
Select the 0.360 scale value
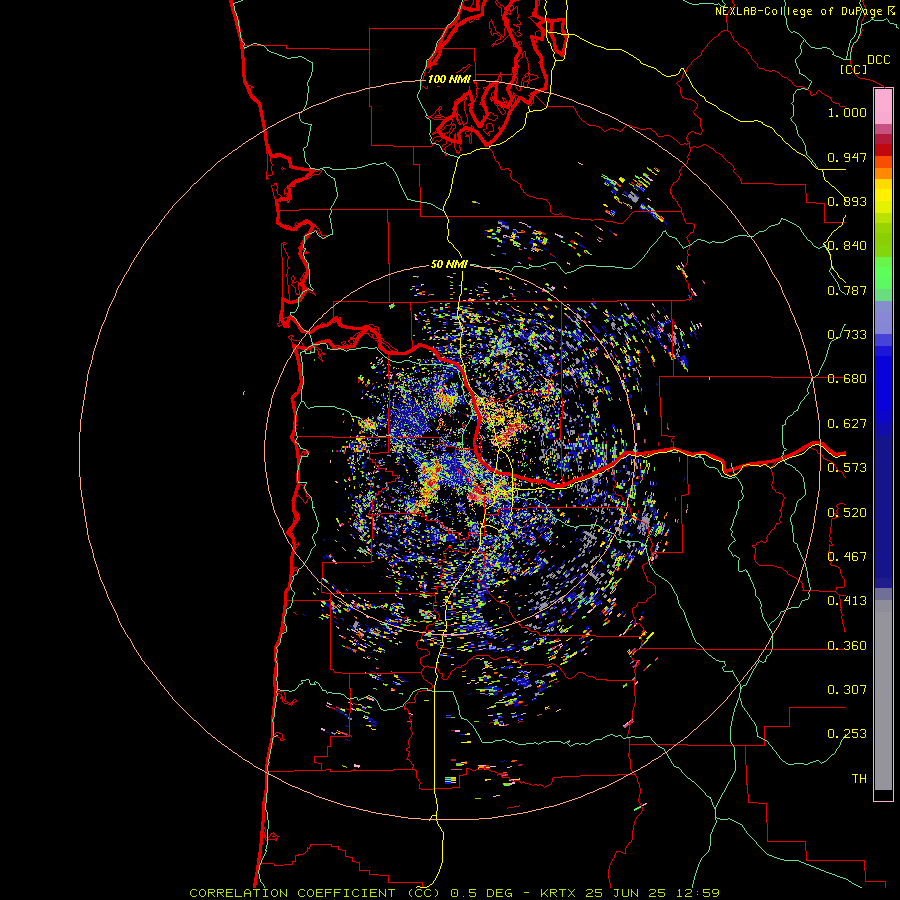coord(847,646)
